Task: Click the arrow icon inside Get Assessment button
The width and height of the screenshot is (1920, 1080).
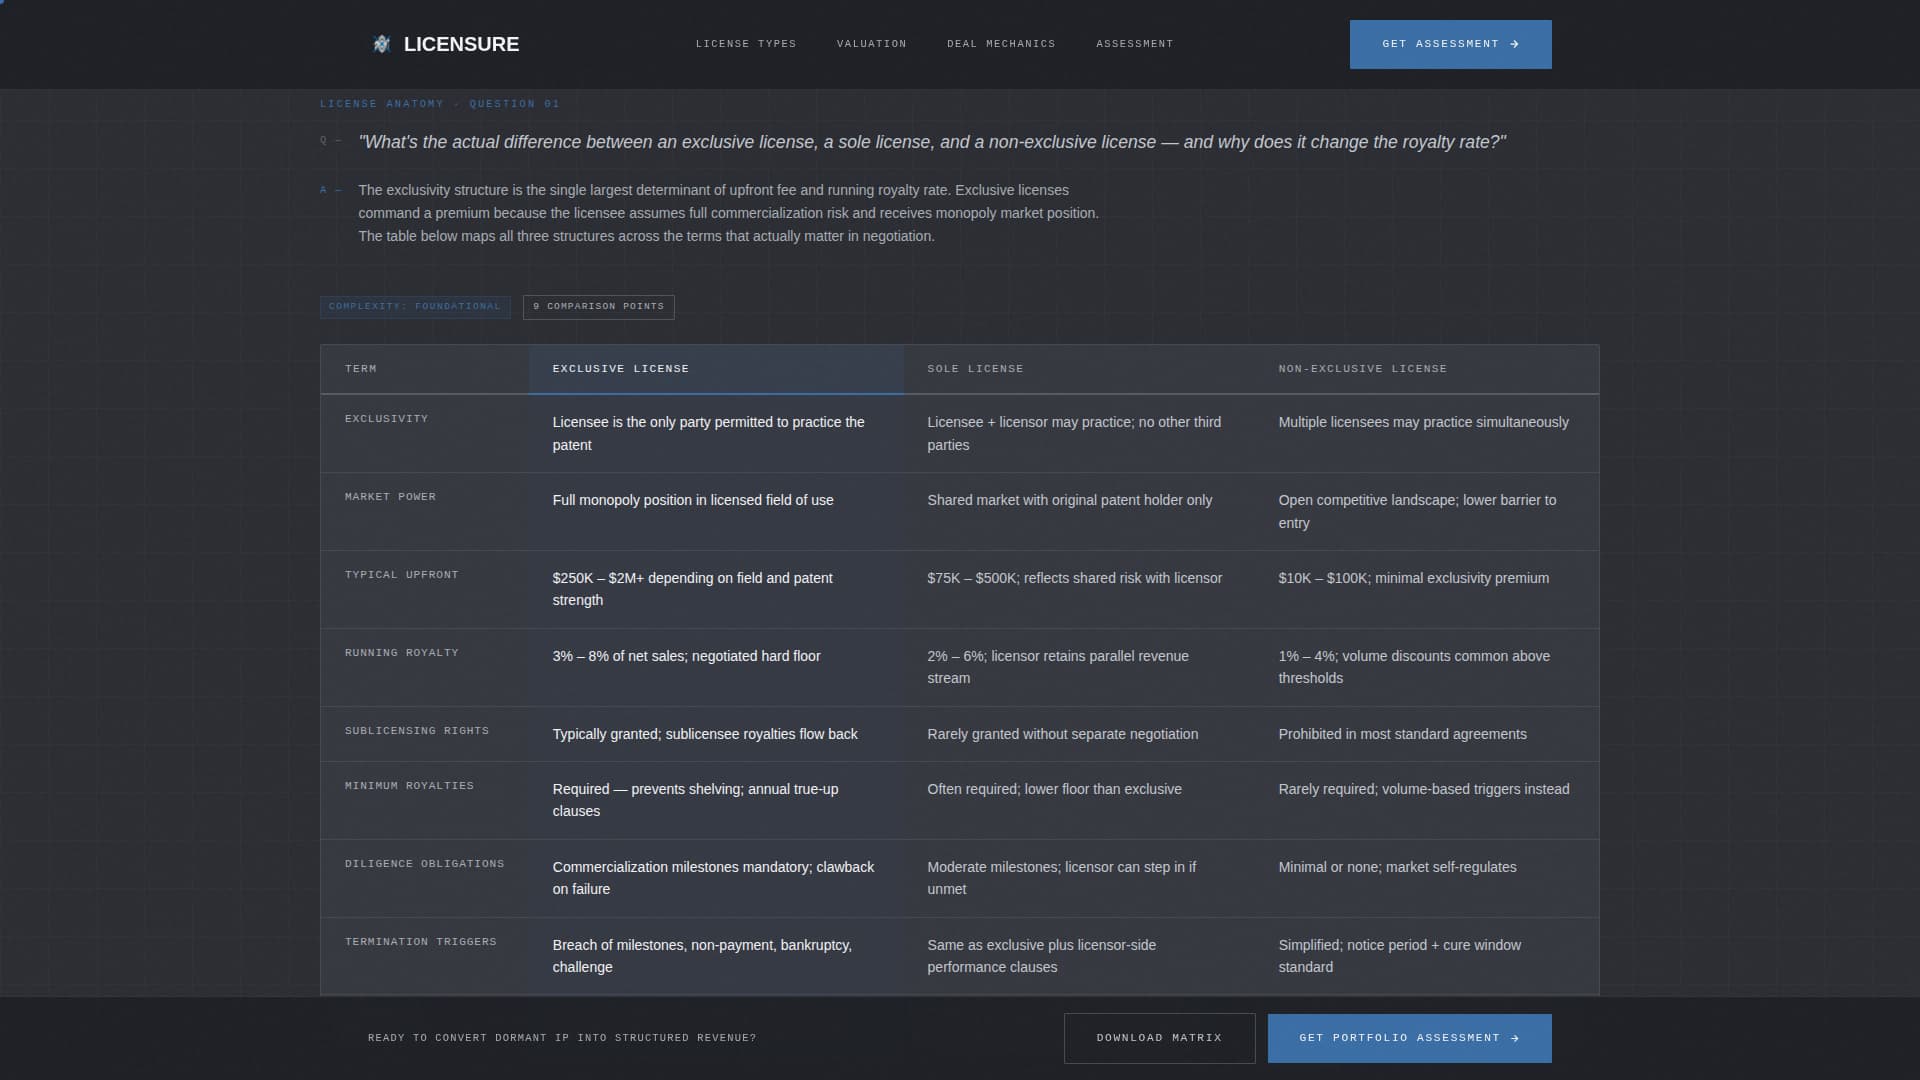Action: tap(1514, 44)
